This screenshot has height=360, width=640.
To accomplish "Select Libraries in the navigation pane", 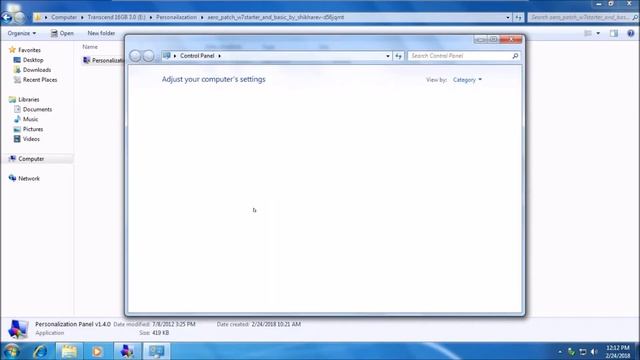I will tap(29, 99).
